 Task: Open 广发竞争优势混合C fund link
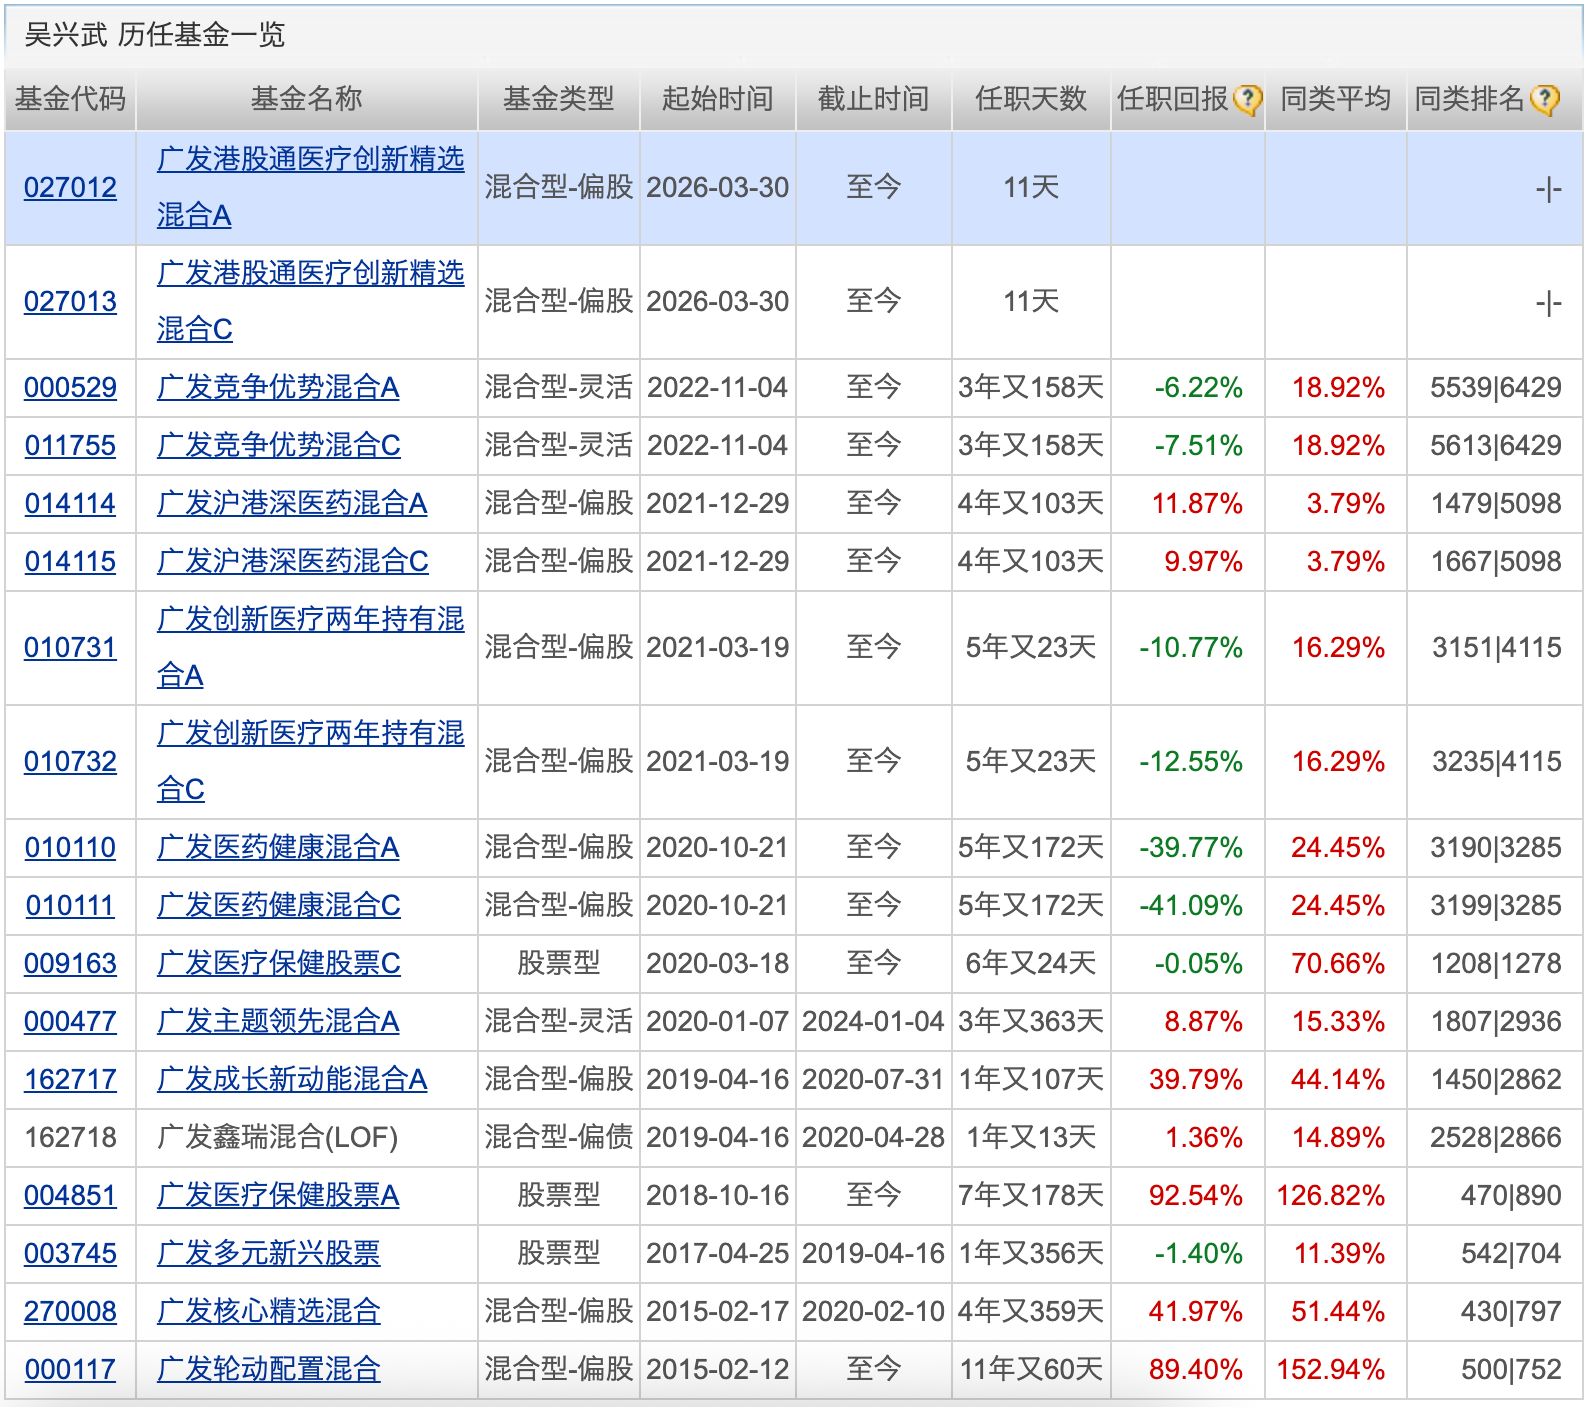click(x=279, y=446)
